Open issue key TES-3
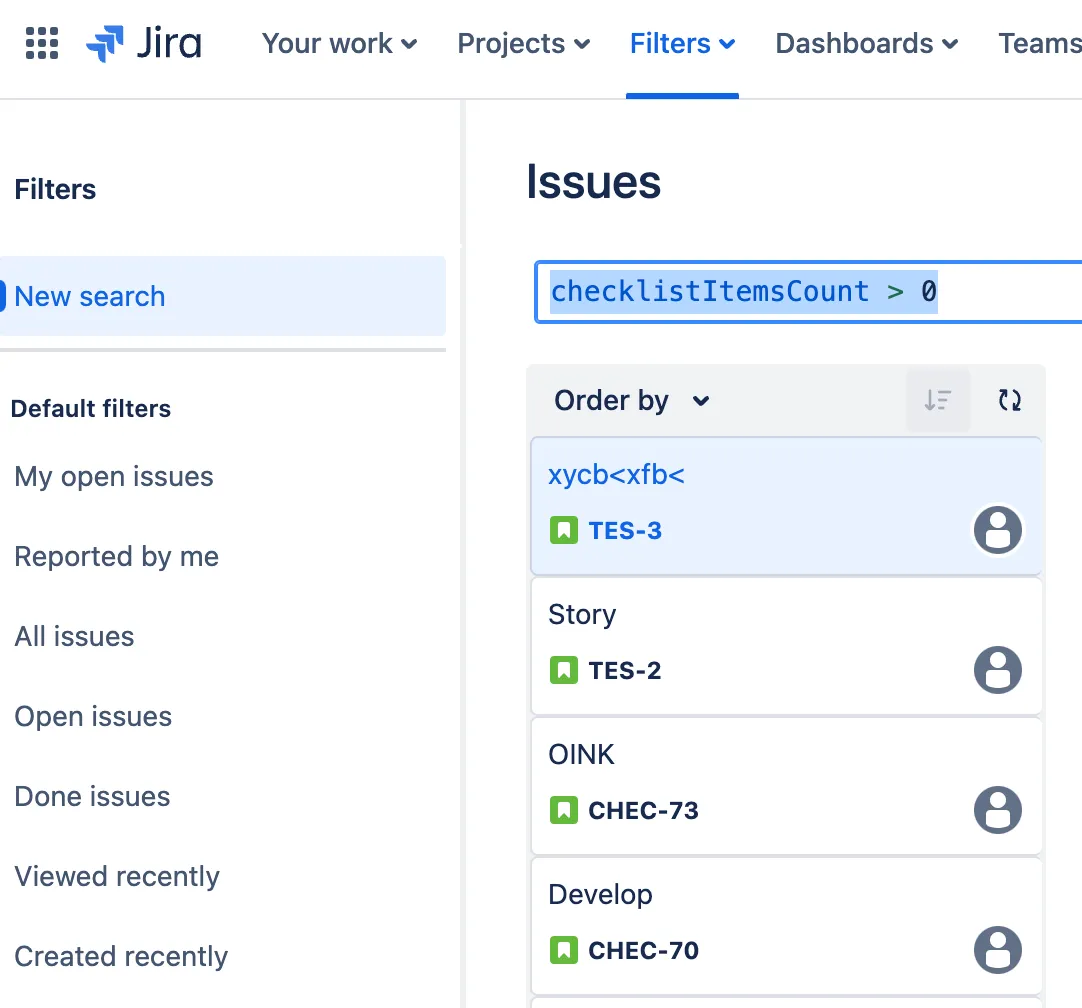Screen dimensions: 1082x1008 (x=624, y=531)
